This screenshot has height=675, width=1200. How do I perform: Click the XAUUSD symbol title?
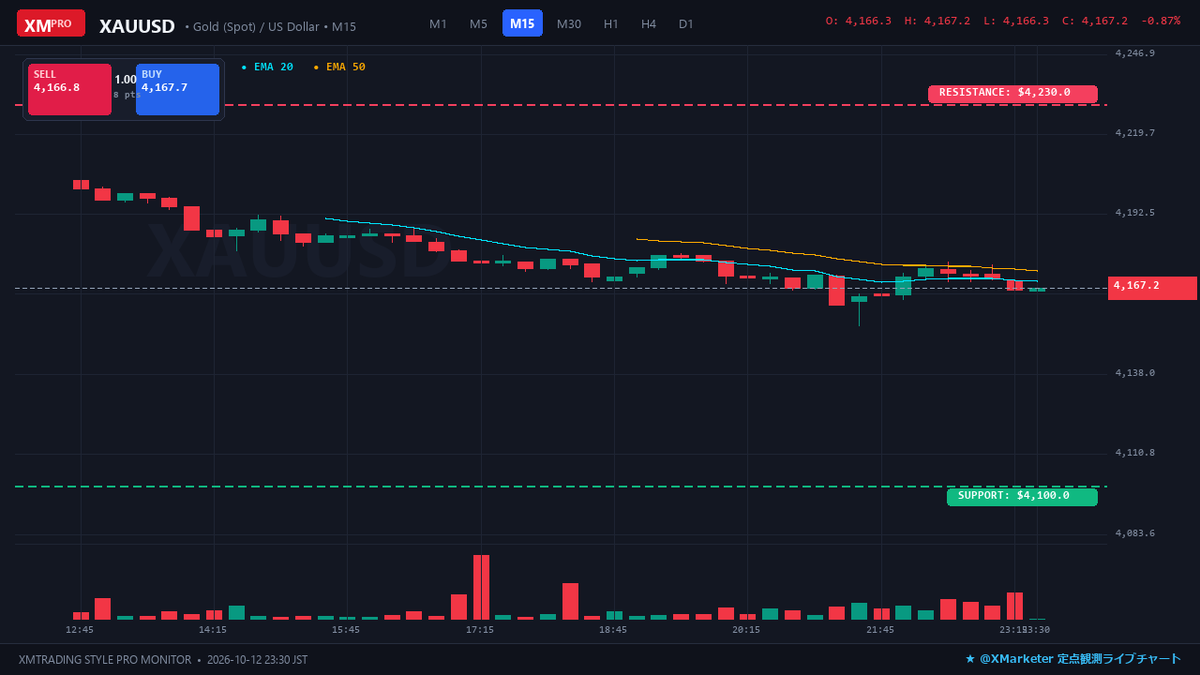pos(137,26)
